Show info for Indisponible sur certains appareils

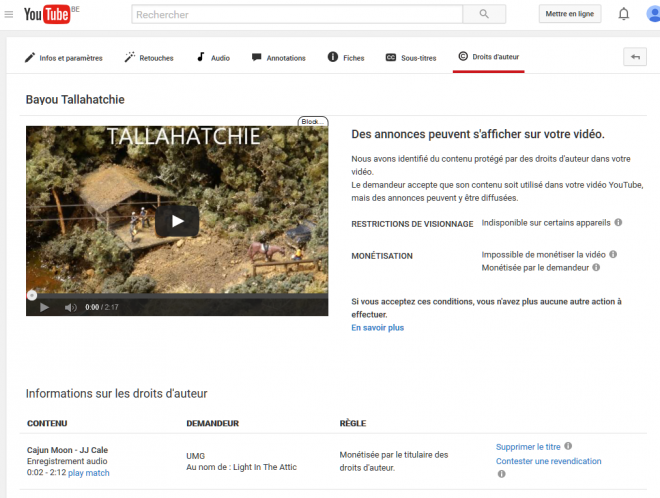pyautogui.click(x=618, y=222)
